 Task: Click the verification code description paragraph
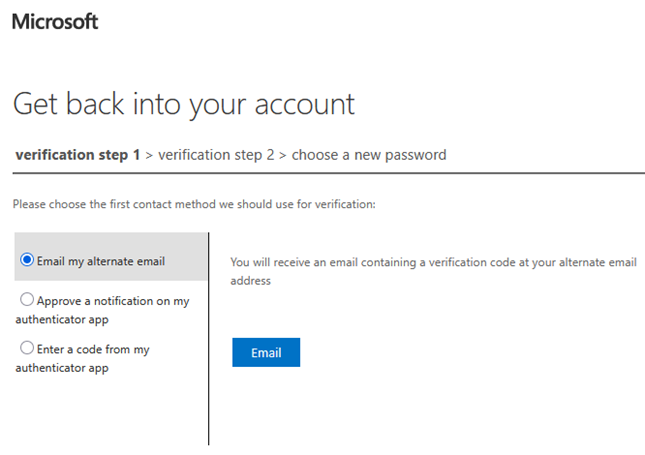coord(432,271)
